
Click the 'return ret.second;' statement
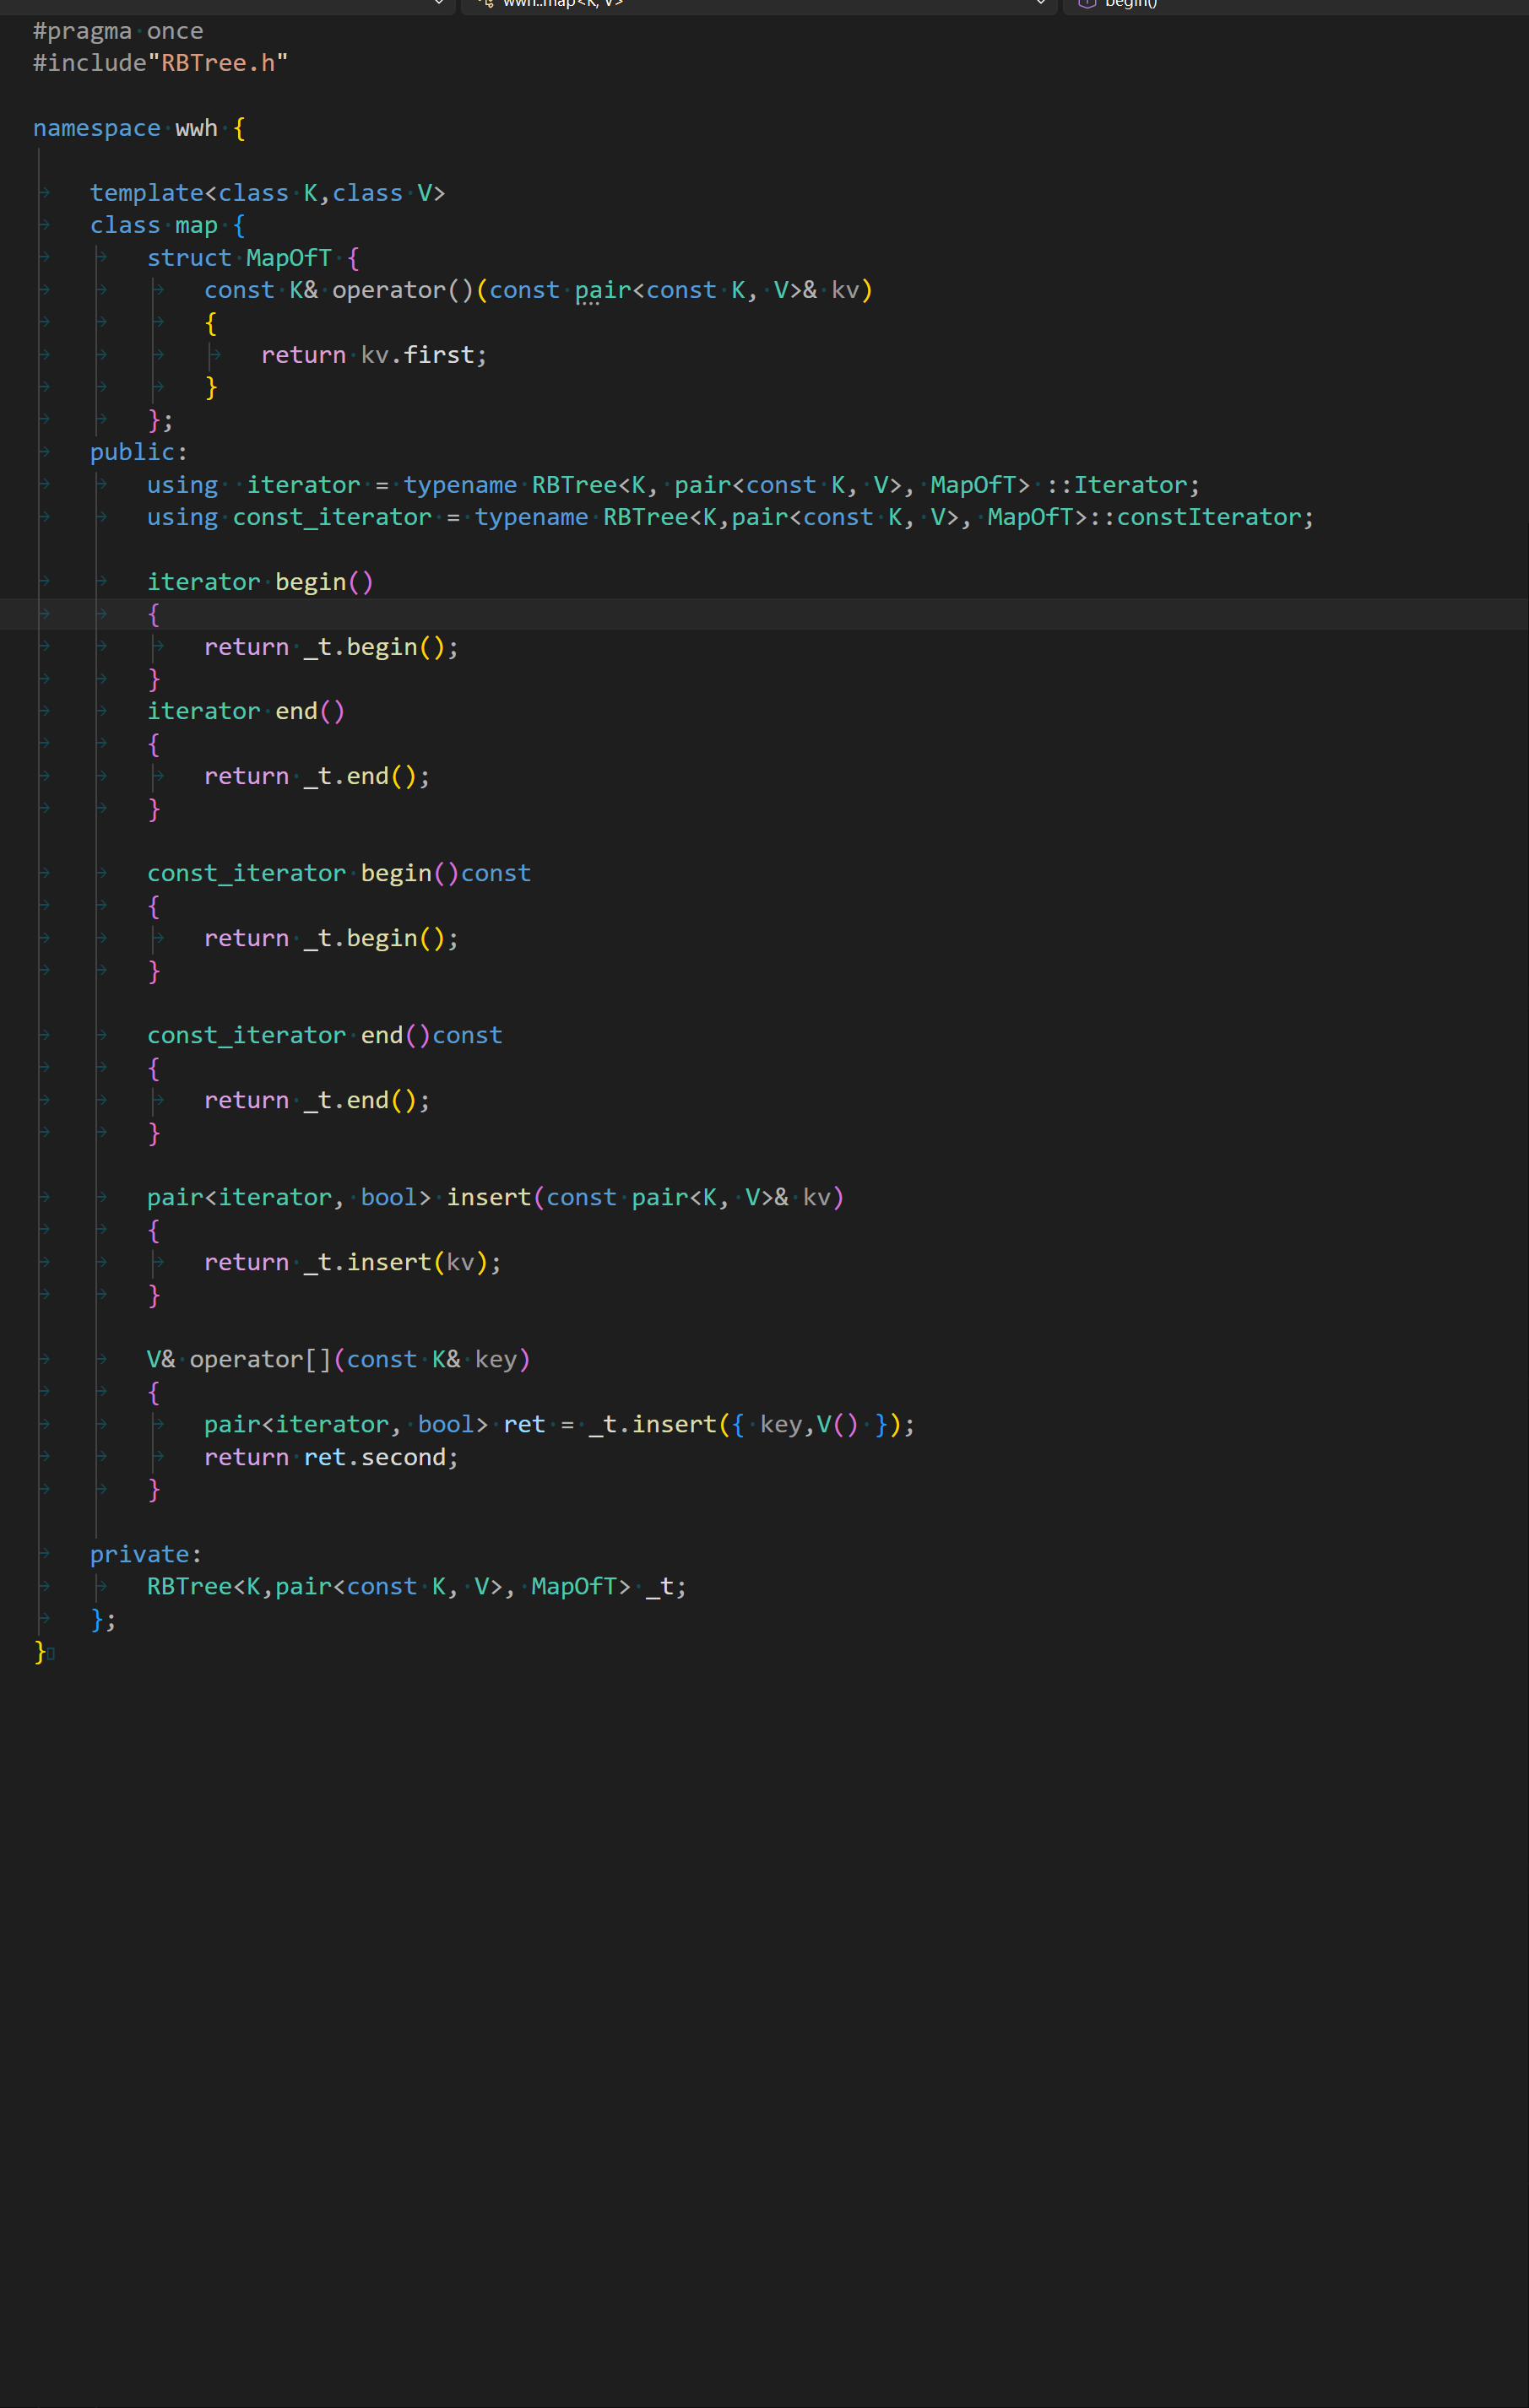point(331,1457)
